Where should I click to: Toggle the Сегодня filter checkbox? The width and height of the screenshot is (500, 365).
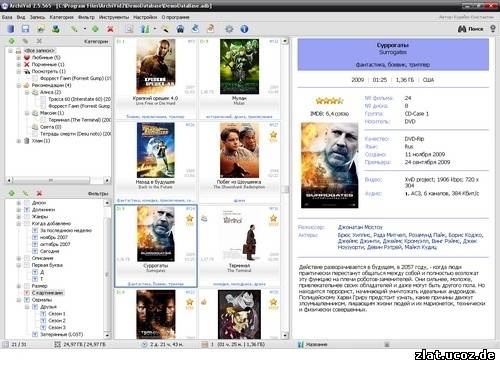coord(35,251)
